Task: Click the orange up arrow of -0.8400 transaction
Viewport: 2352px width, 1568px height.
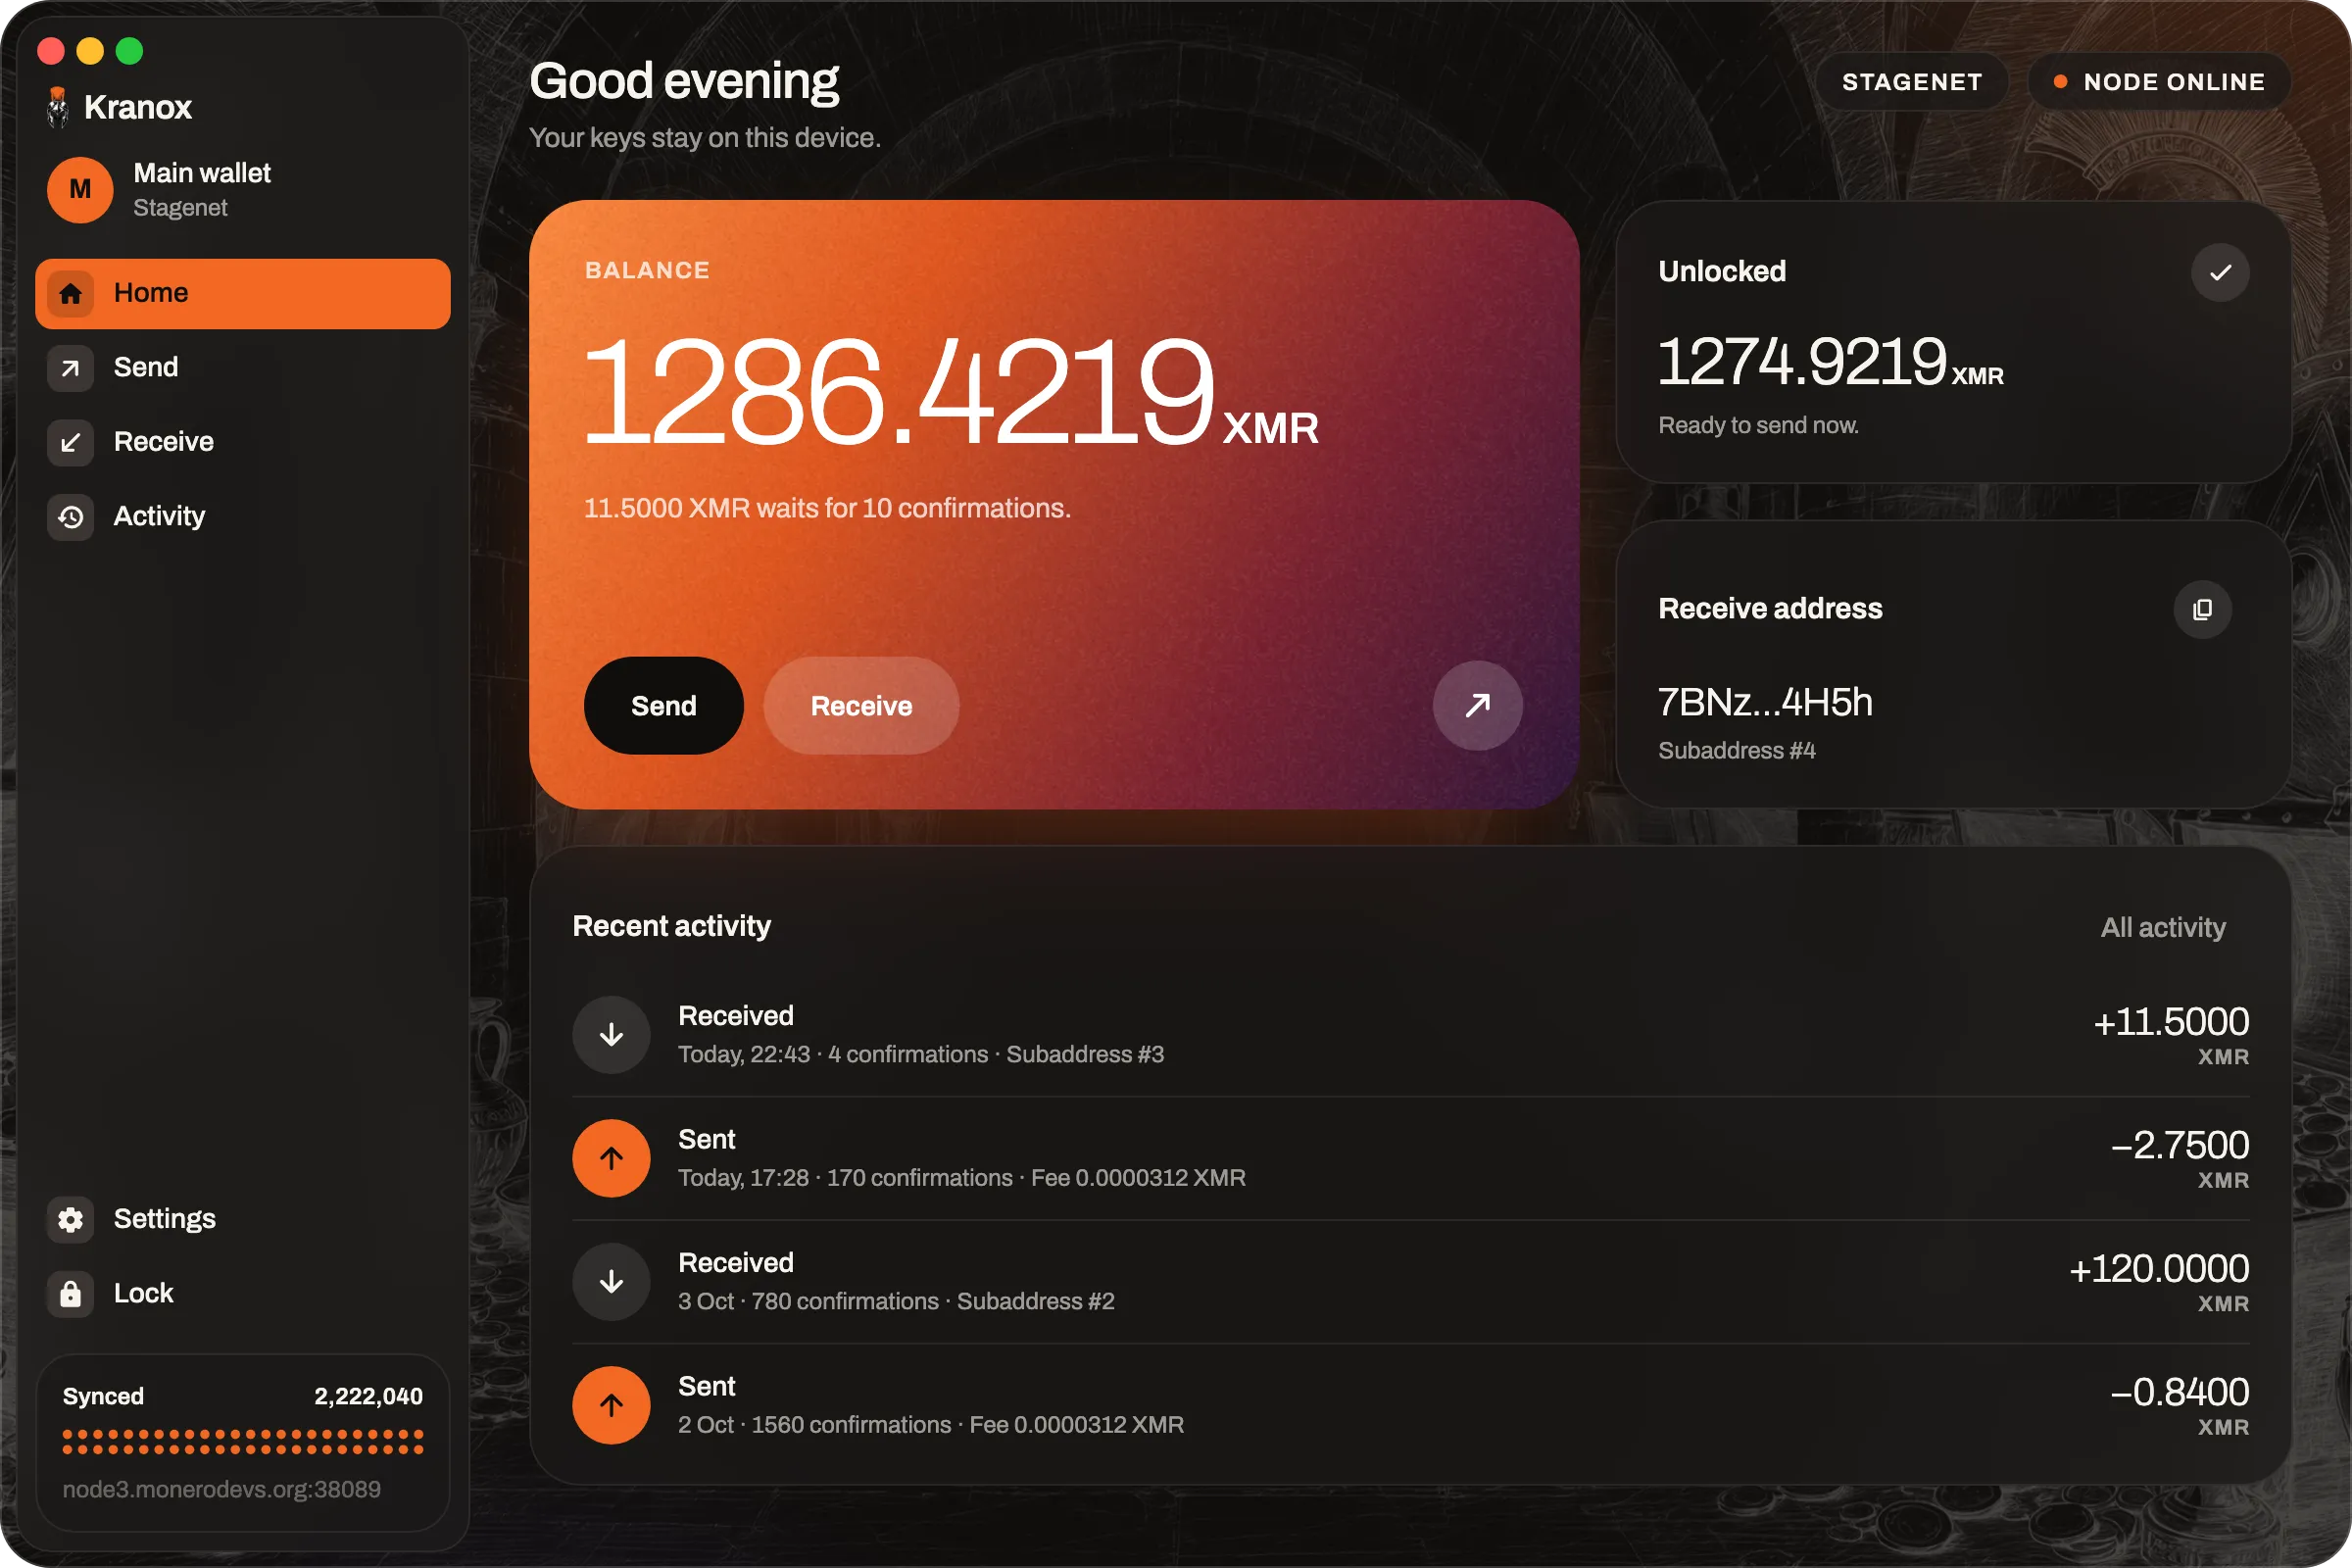Action: point(611,1405)
